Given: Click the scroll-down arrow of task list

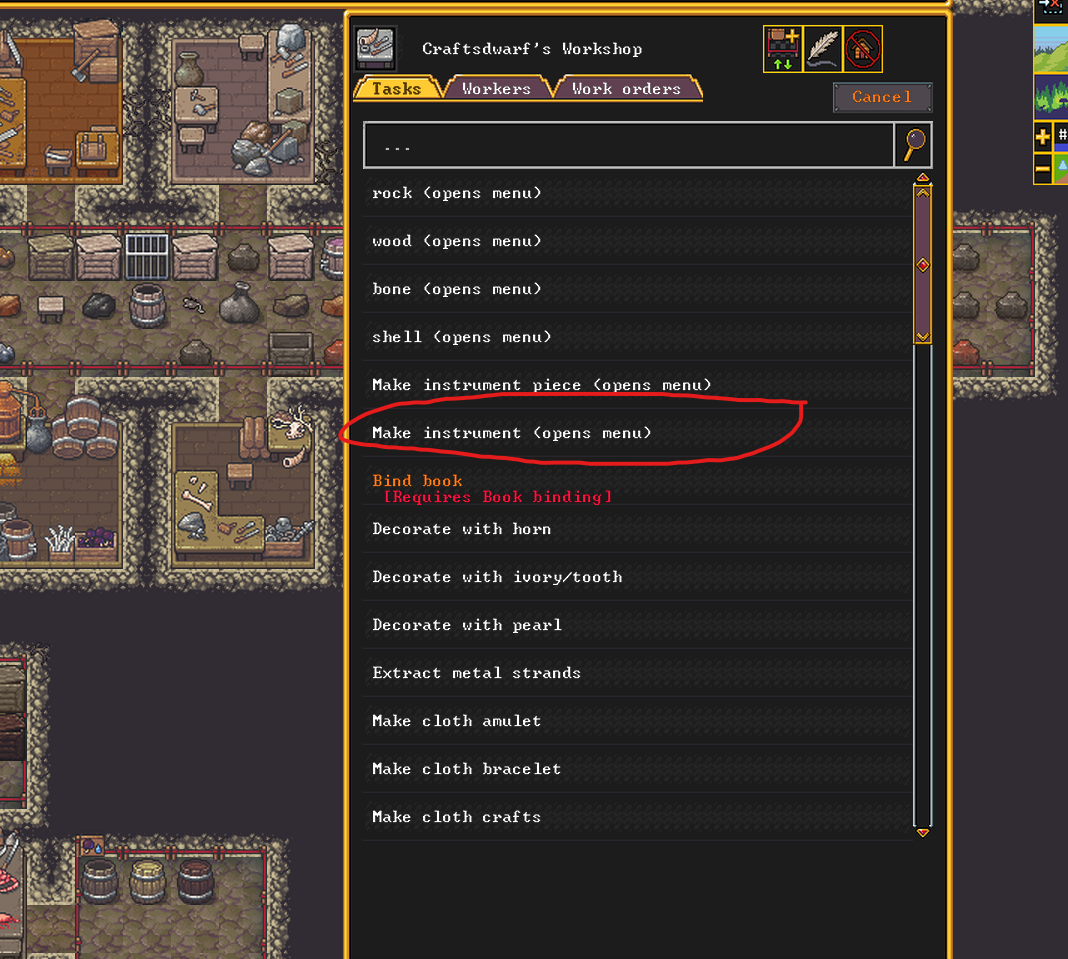Looking at the screenshot, I should [x=923, y=833].
